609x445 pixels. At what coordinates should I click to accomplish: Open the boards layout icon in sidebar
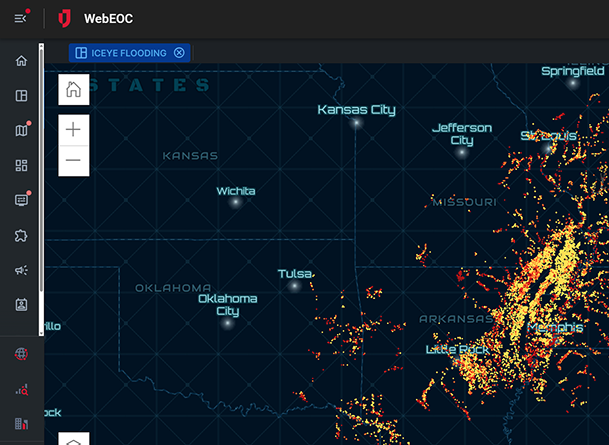(21, 96)
